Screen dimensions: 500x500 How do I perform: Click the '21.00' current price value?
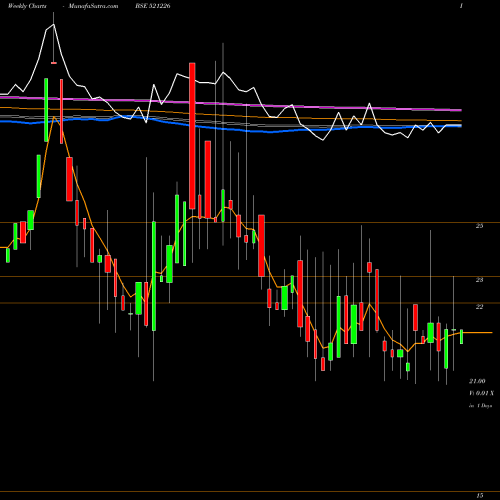point(477,381)
